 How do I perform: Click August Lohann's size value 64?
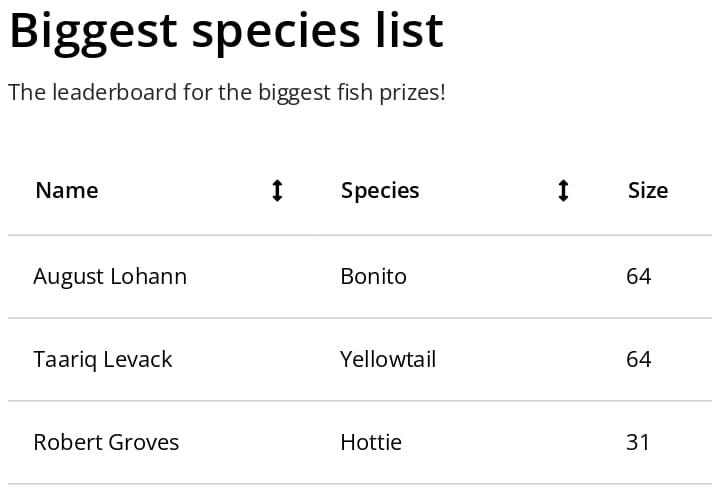point(638,276)
